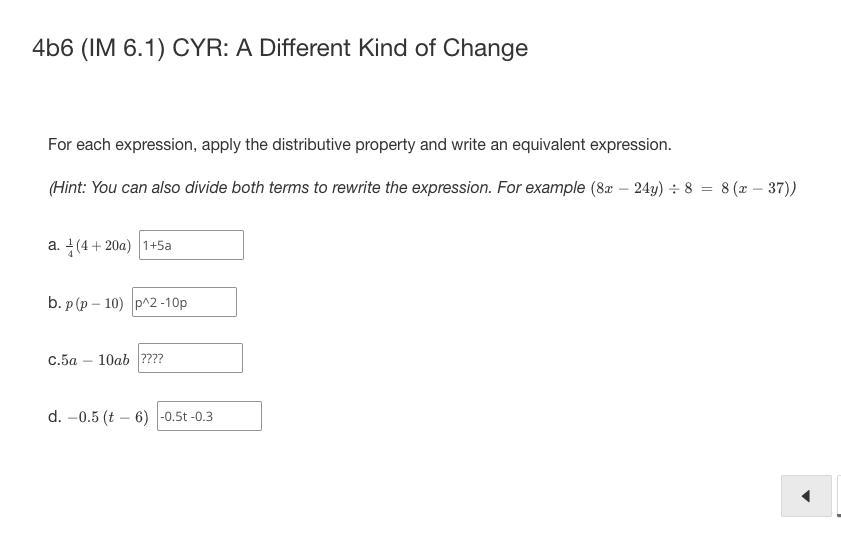Click the 'c.' problem label
This screenshot has height=541, width=841.
click(x=53, y=360)
